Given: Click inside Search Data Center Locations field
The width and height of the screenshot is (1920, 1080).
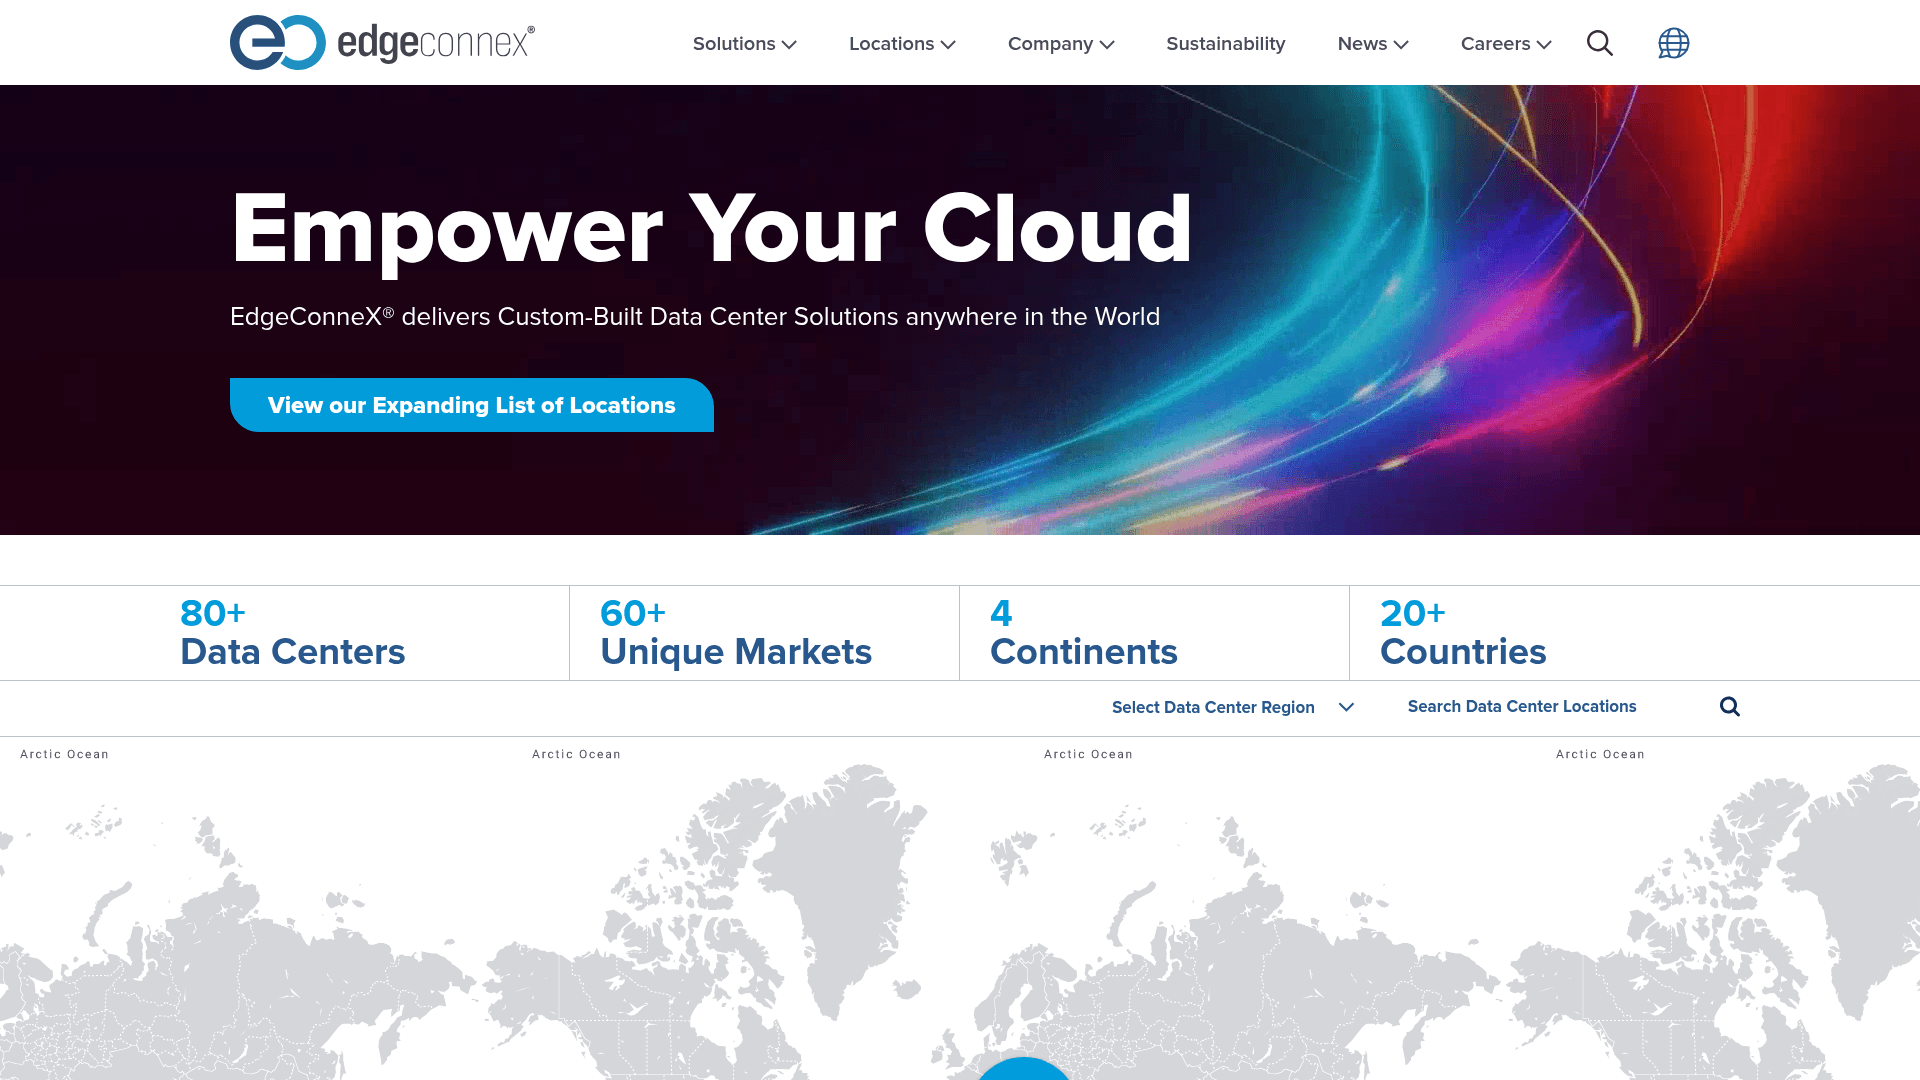Looking at the screenshot, I should [x=1522, y=706].
